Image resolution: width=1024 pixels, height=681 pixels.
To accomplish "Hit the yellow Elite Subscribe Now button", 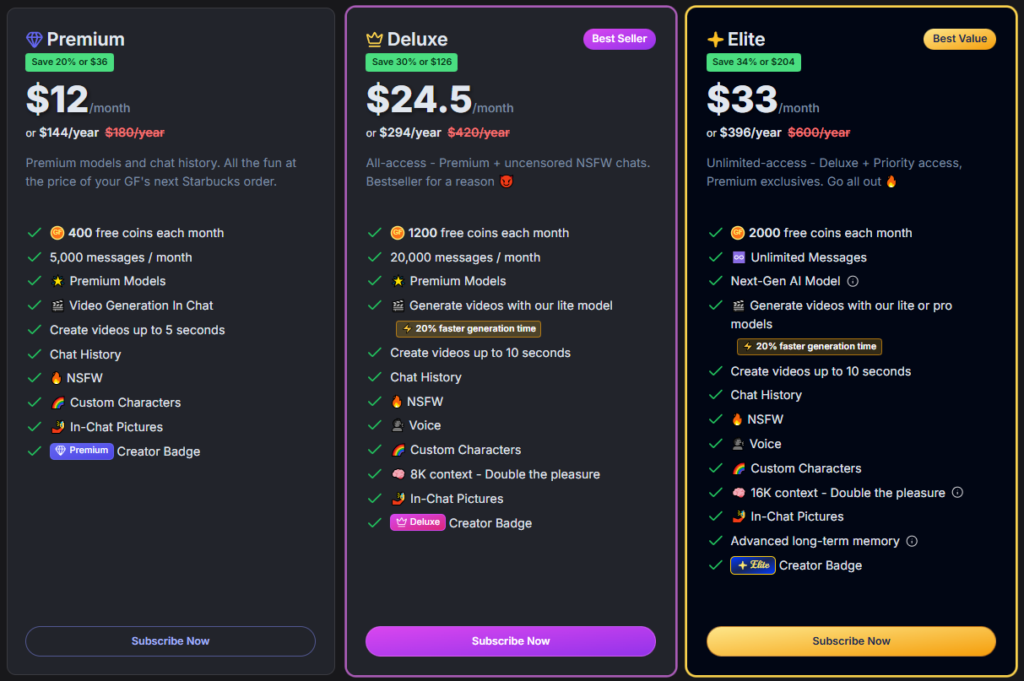I will [x=851, y=641].
